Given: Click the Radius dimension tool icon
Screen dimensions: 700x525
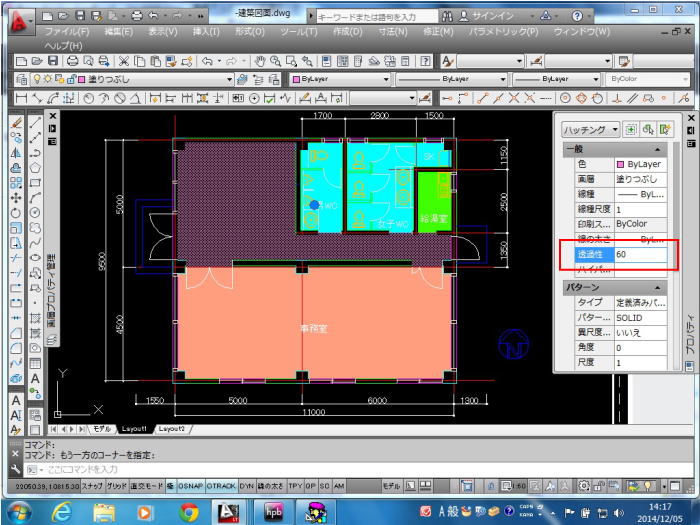Looking at the screenshot, I should tap(88, 98).
